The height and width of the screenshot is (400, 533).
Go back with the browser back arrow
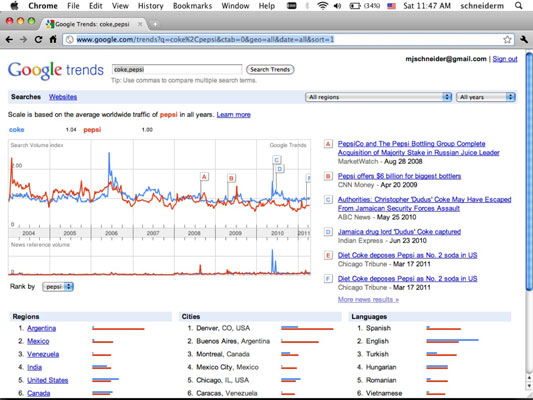[10, 39]
